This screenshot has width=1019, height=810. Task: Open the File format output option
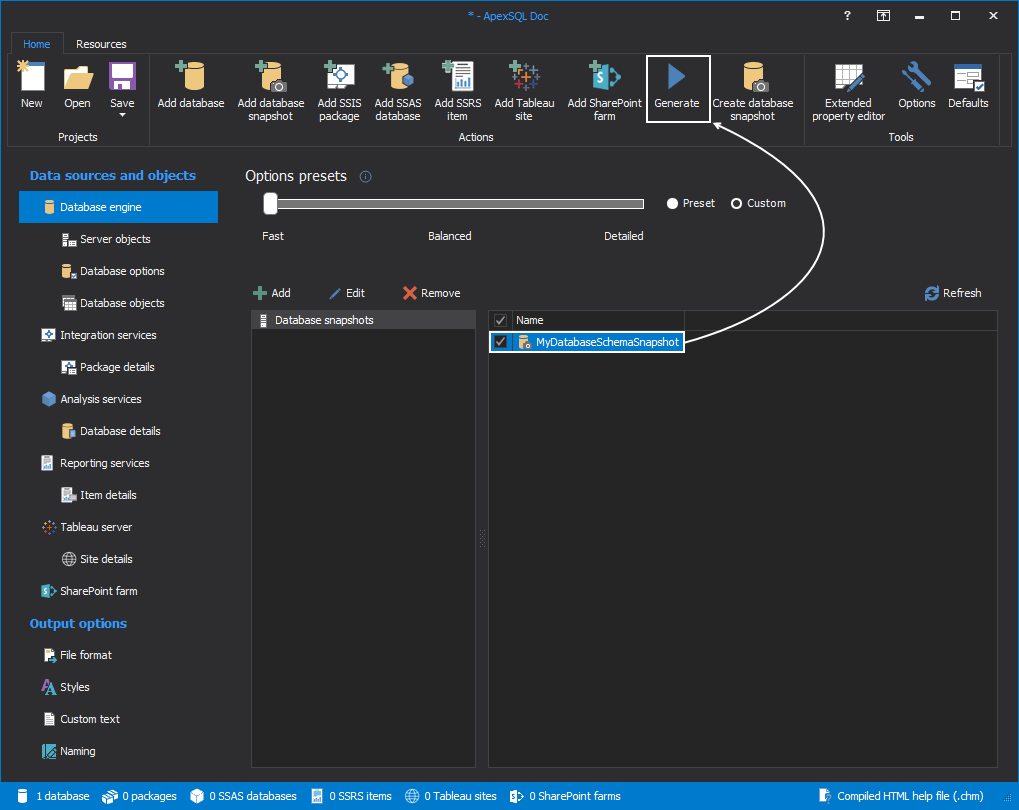click(77, 655)
